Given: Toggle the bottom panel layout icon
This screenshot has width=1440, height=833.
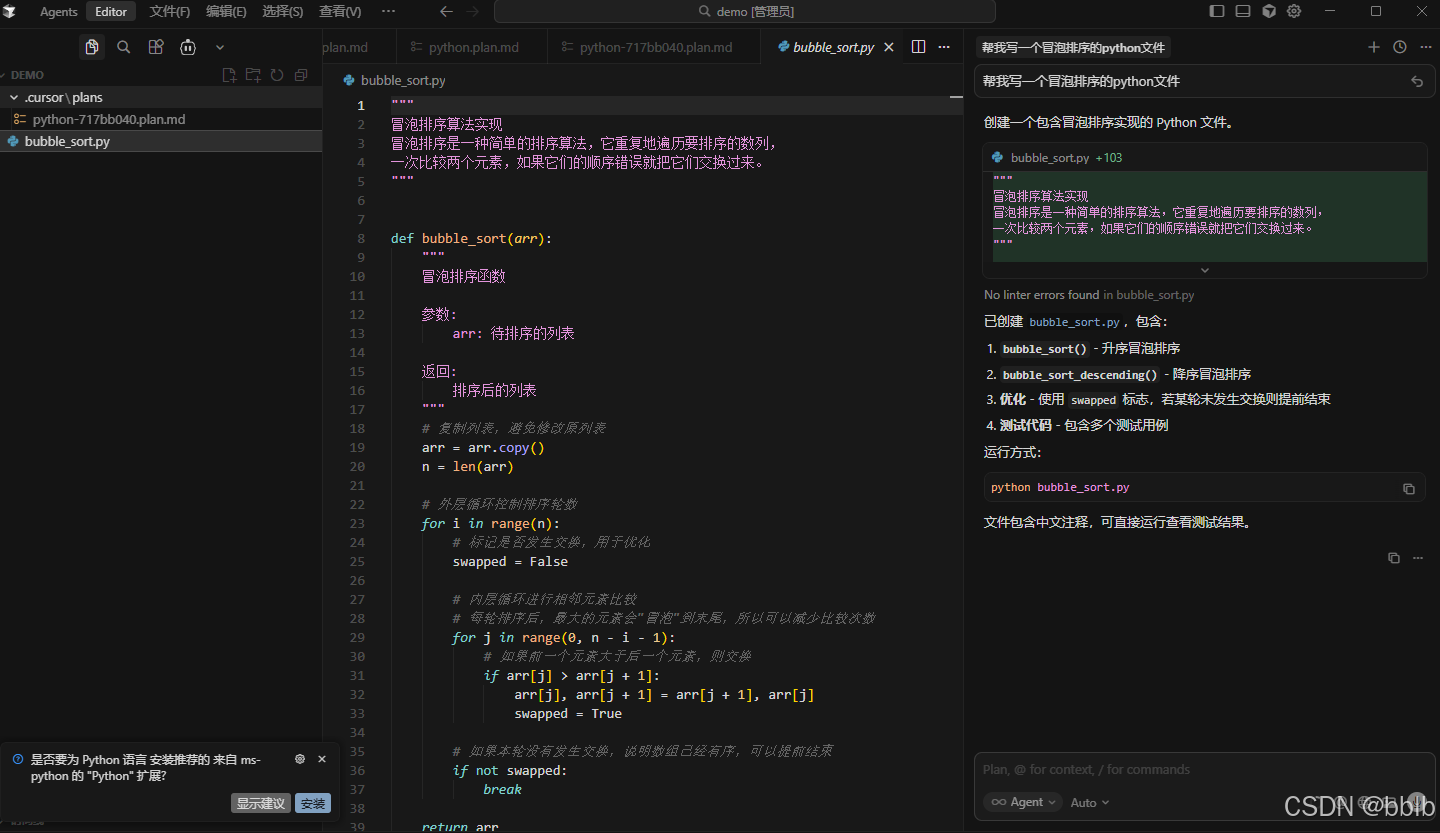Looking at the screenshot, I should click(x=1243, y=11).
